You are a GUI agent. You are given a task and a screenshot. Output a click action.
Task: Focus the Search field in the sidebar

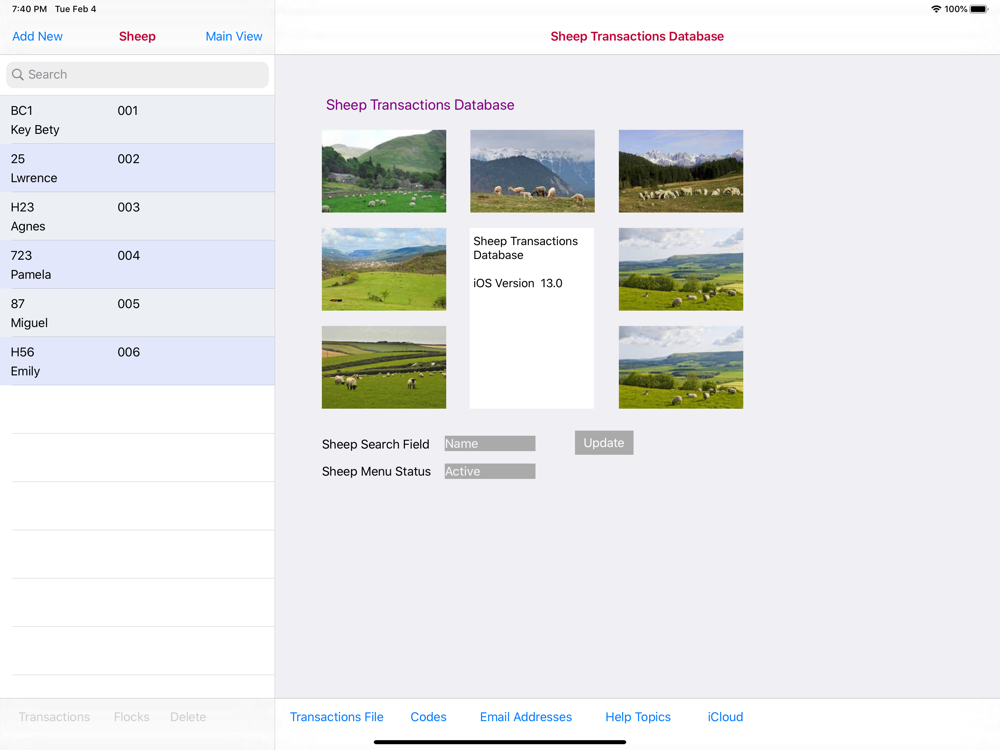[x=137, y=75]
